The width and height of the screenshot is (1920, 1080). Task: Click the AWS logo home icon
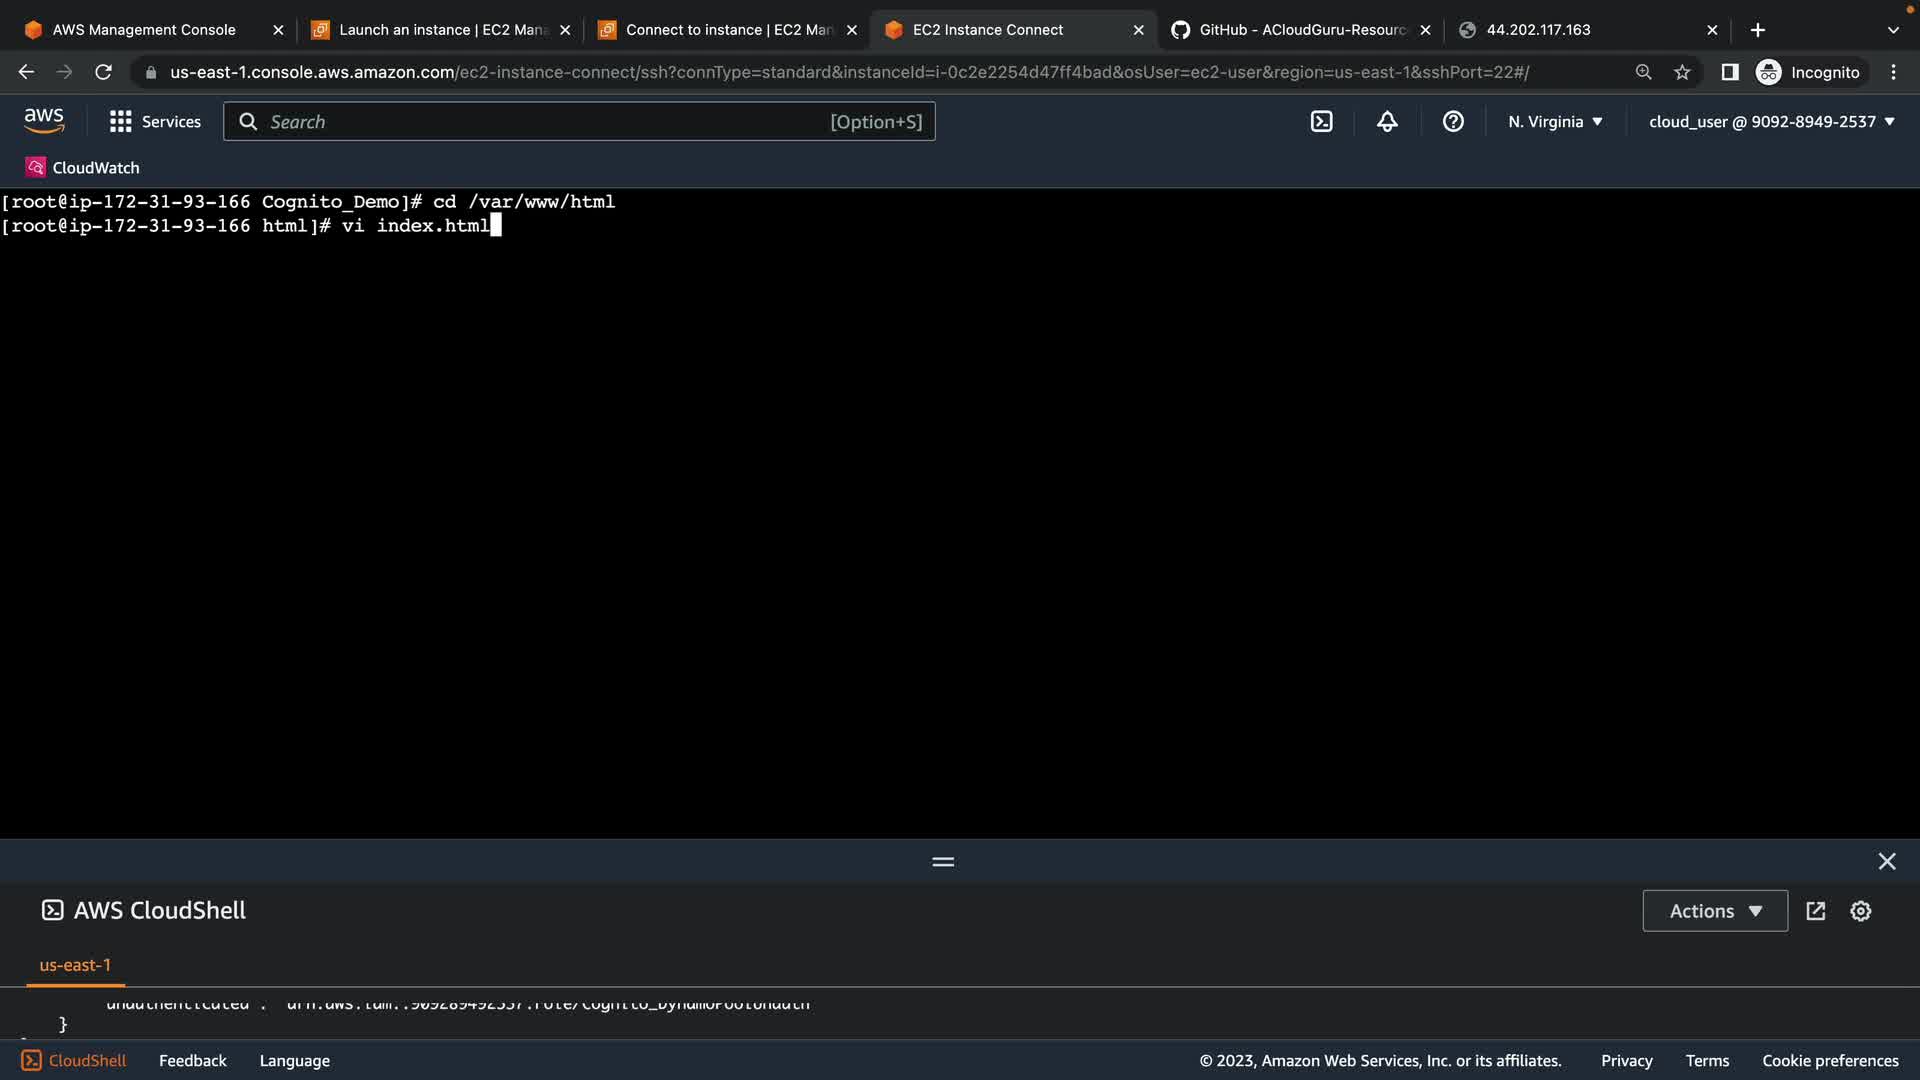[x=44, y=121]
